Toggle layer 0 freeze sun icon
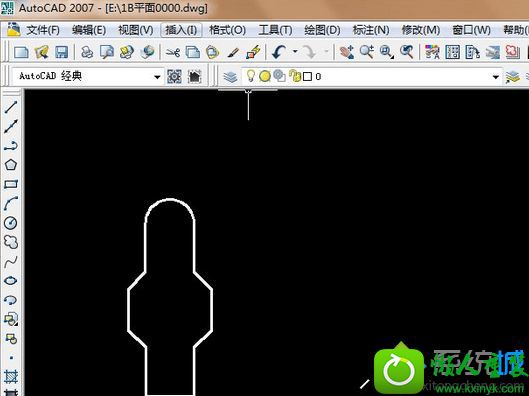This screenshot has height=396, width=529. pos(265,76)
